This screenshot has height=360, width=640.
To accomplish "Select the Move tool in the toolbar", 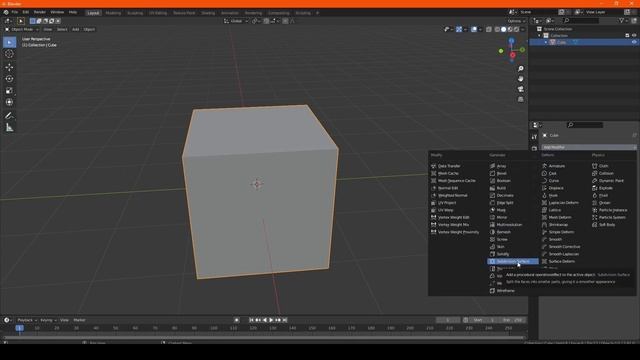I will (9, 67).
